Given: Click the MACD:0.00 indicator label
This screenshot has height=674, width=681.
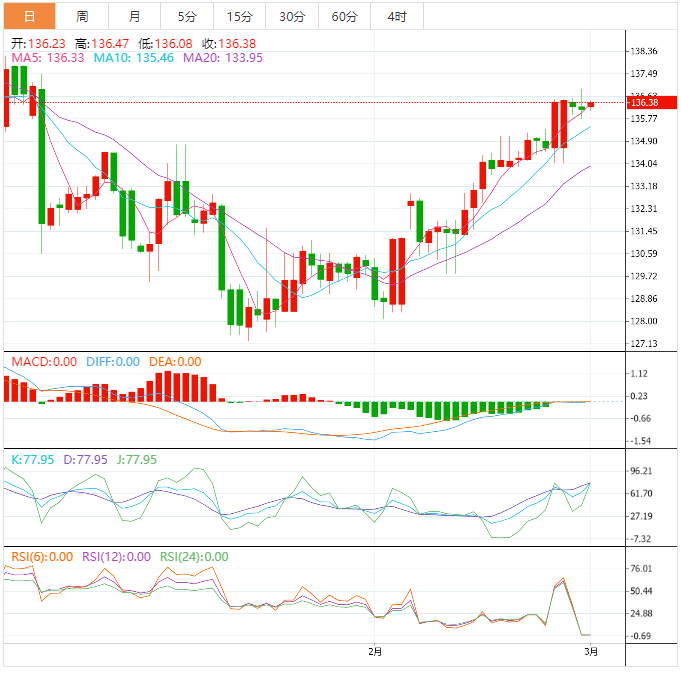Looking at the screenshot, I should [x=44, y=362].
